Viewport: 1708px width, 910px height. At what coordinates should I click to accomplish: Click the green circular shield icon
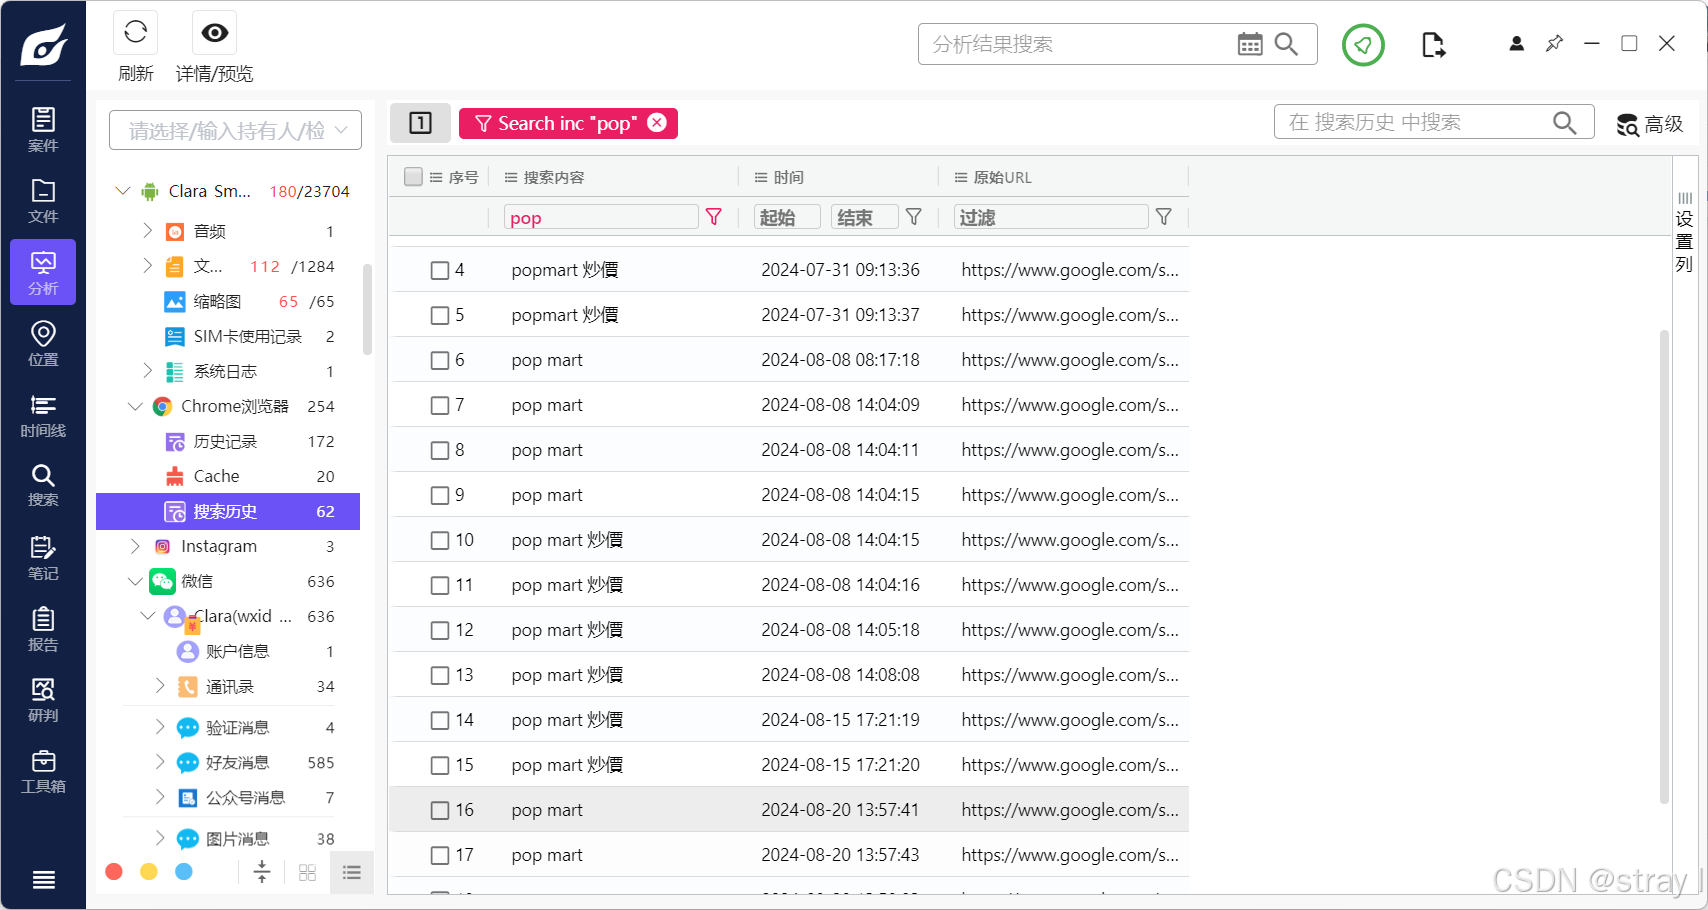click(1363, 44)
